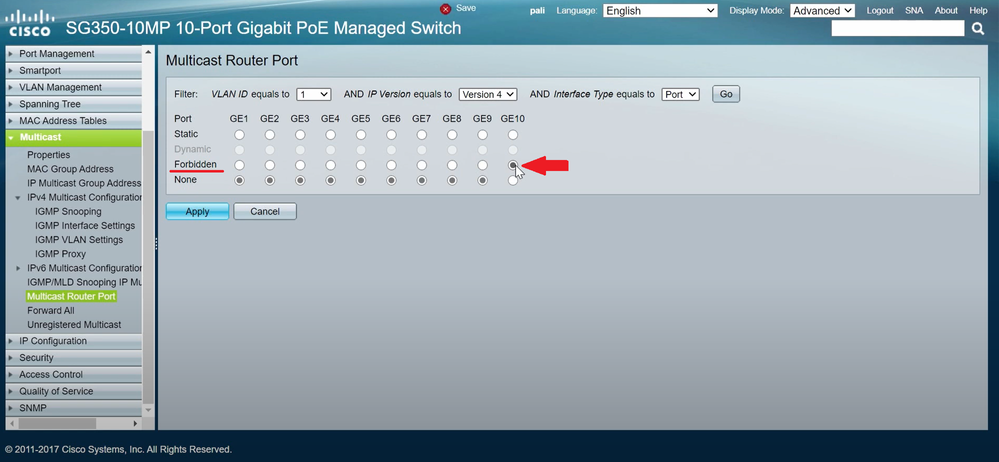Click sidebar vertical scrollbar up arrow

point(148,52)
